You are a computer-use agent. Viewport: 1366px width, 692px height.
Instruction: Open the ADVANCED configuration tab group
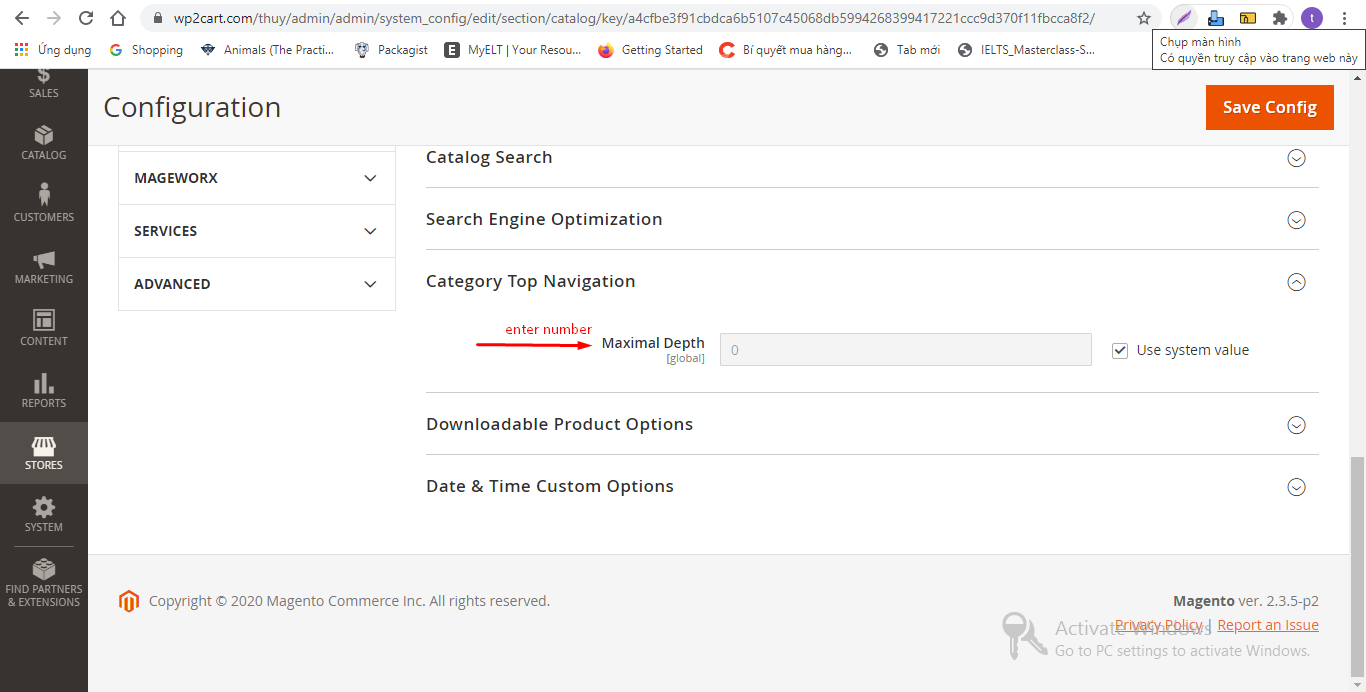click(256, 284)
